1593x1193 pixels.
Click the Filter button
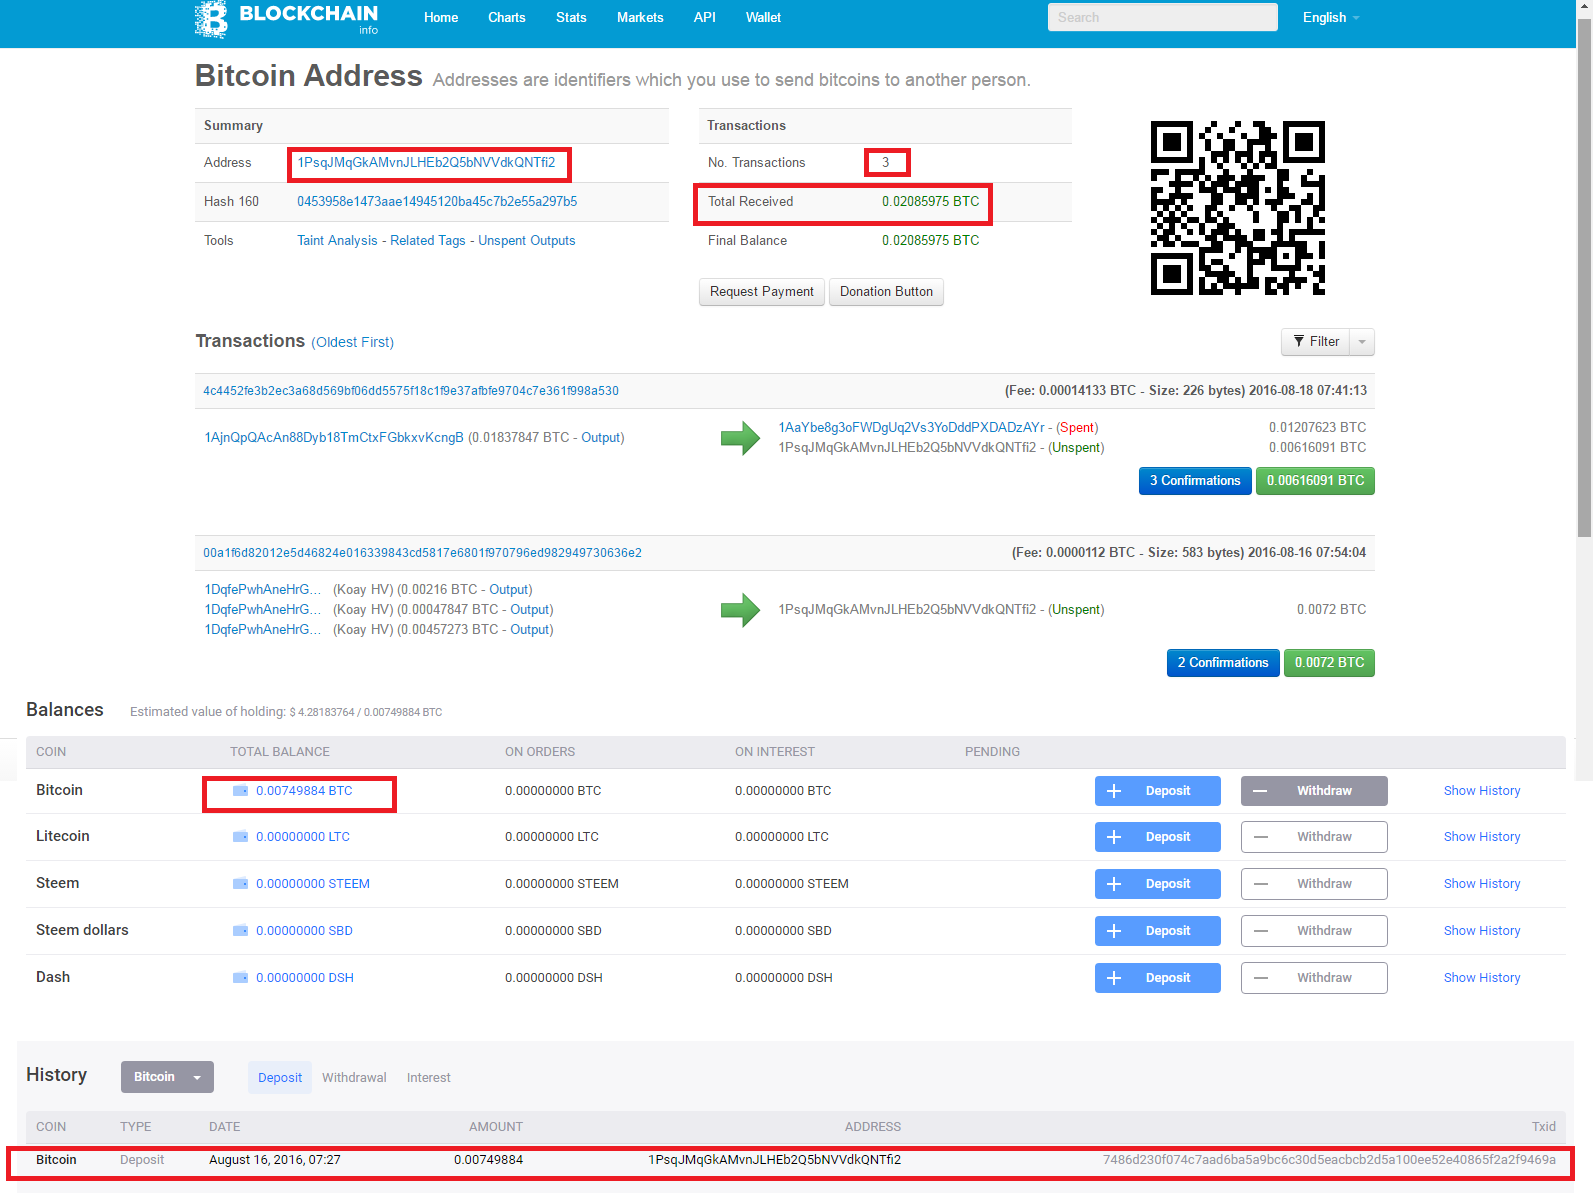click(x=1316, y=342)
